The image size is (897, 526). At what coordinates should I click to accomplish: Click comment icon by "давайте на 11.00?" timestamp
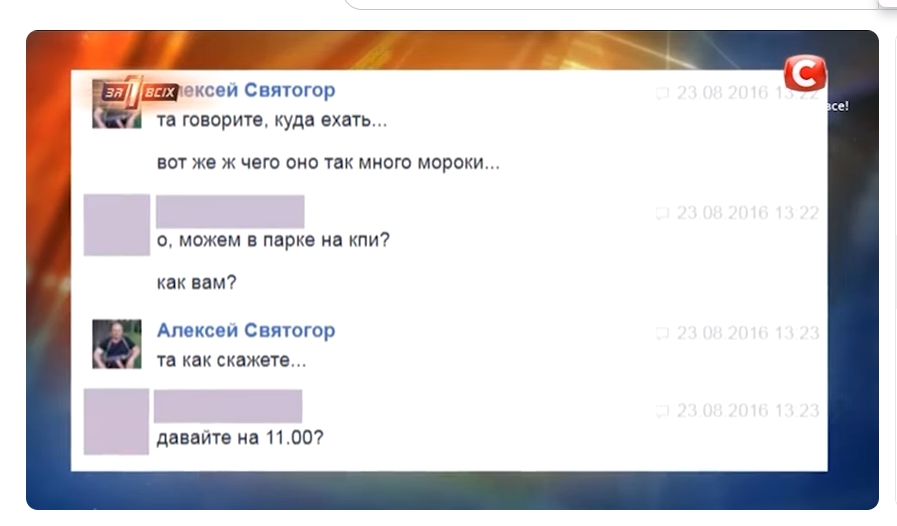(x=662, y=411)
